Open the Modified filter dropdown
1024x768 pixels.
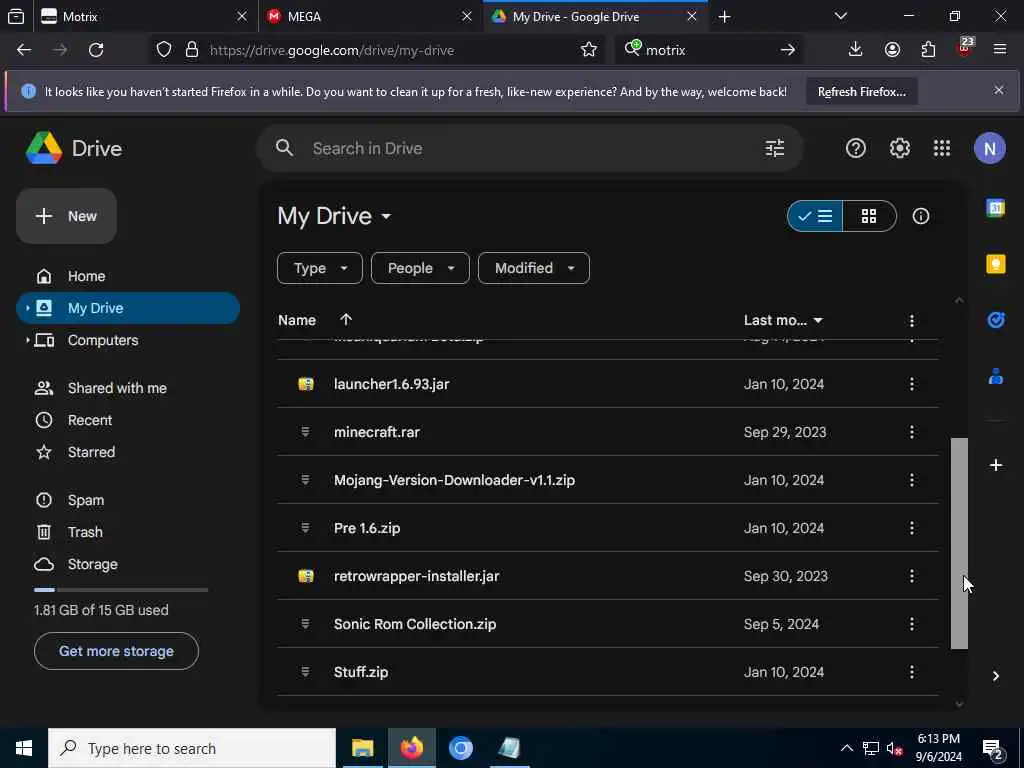[534, 268]
